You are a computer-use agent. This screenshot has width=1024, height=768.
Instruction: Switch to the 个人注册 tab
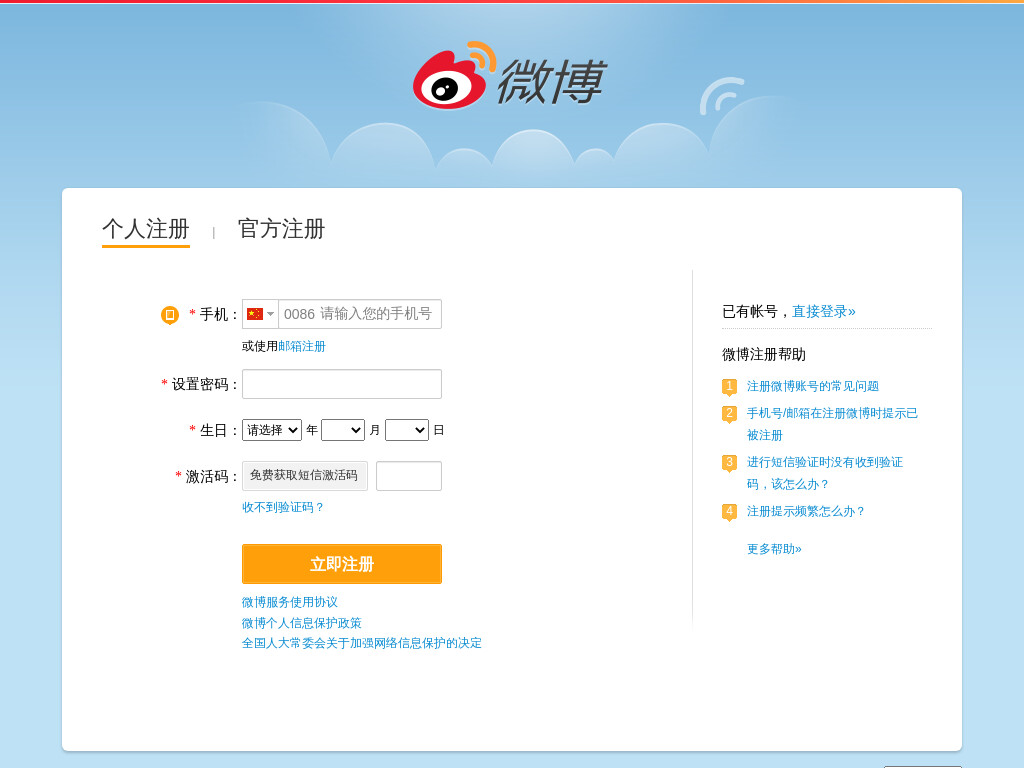(146, 229)
